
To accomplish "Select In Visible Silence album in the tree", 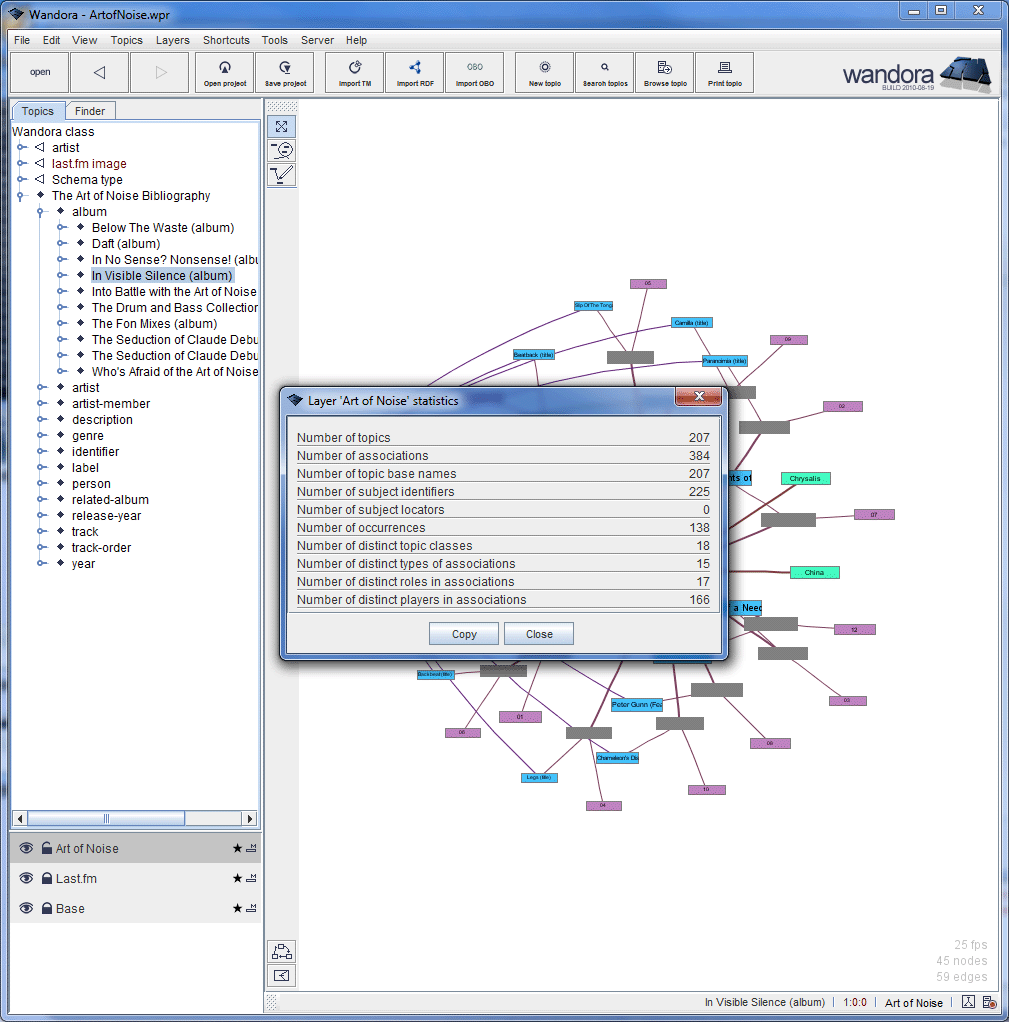I will 162,275.
